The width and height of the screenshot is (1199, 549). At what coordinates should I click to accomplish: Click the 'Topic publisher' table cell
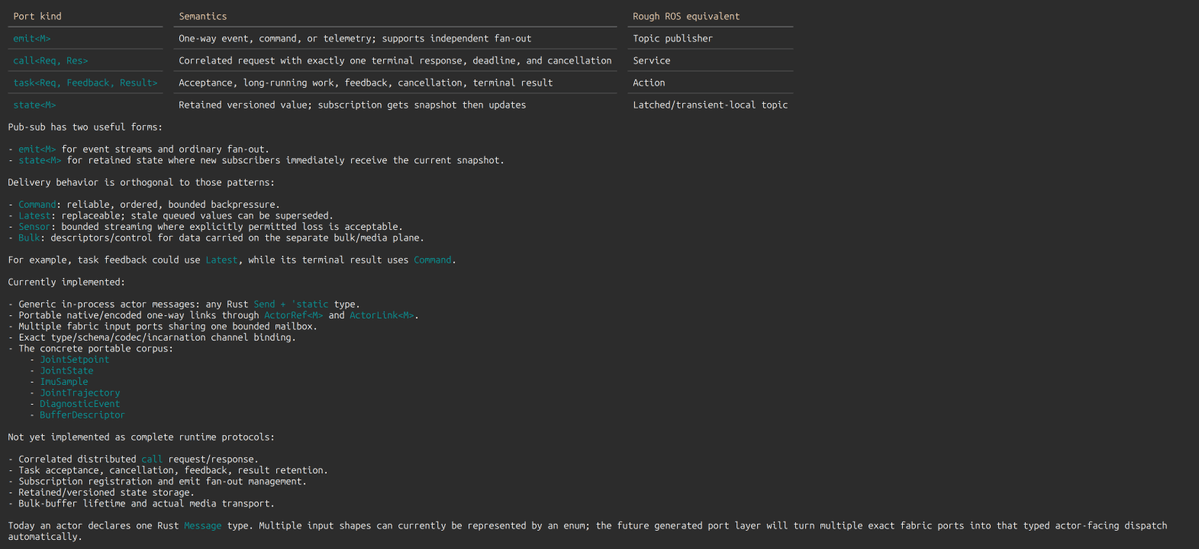click(x=672, y=38)
